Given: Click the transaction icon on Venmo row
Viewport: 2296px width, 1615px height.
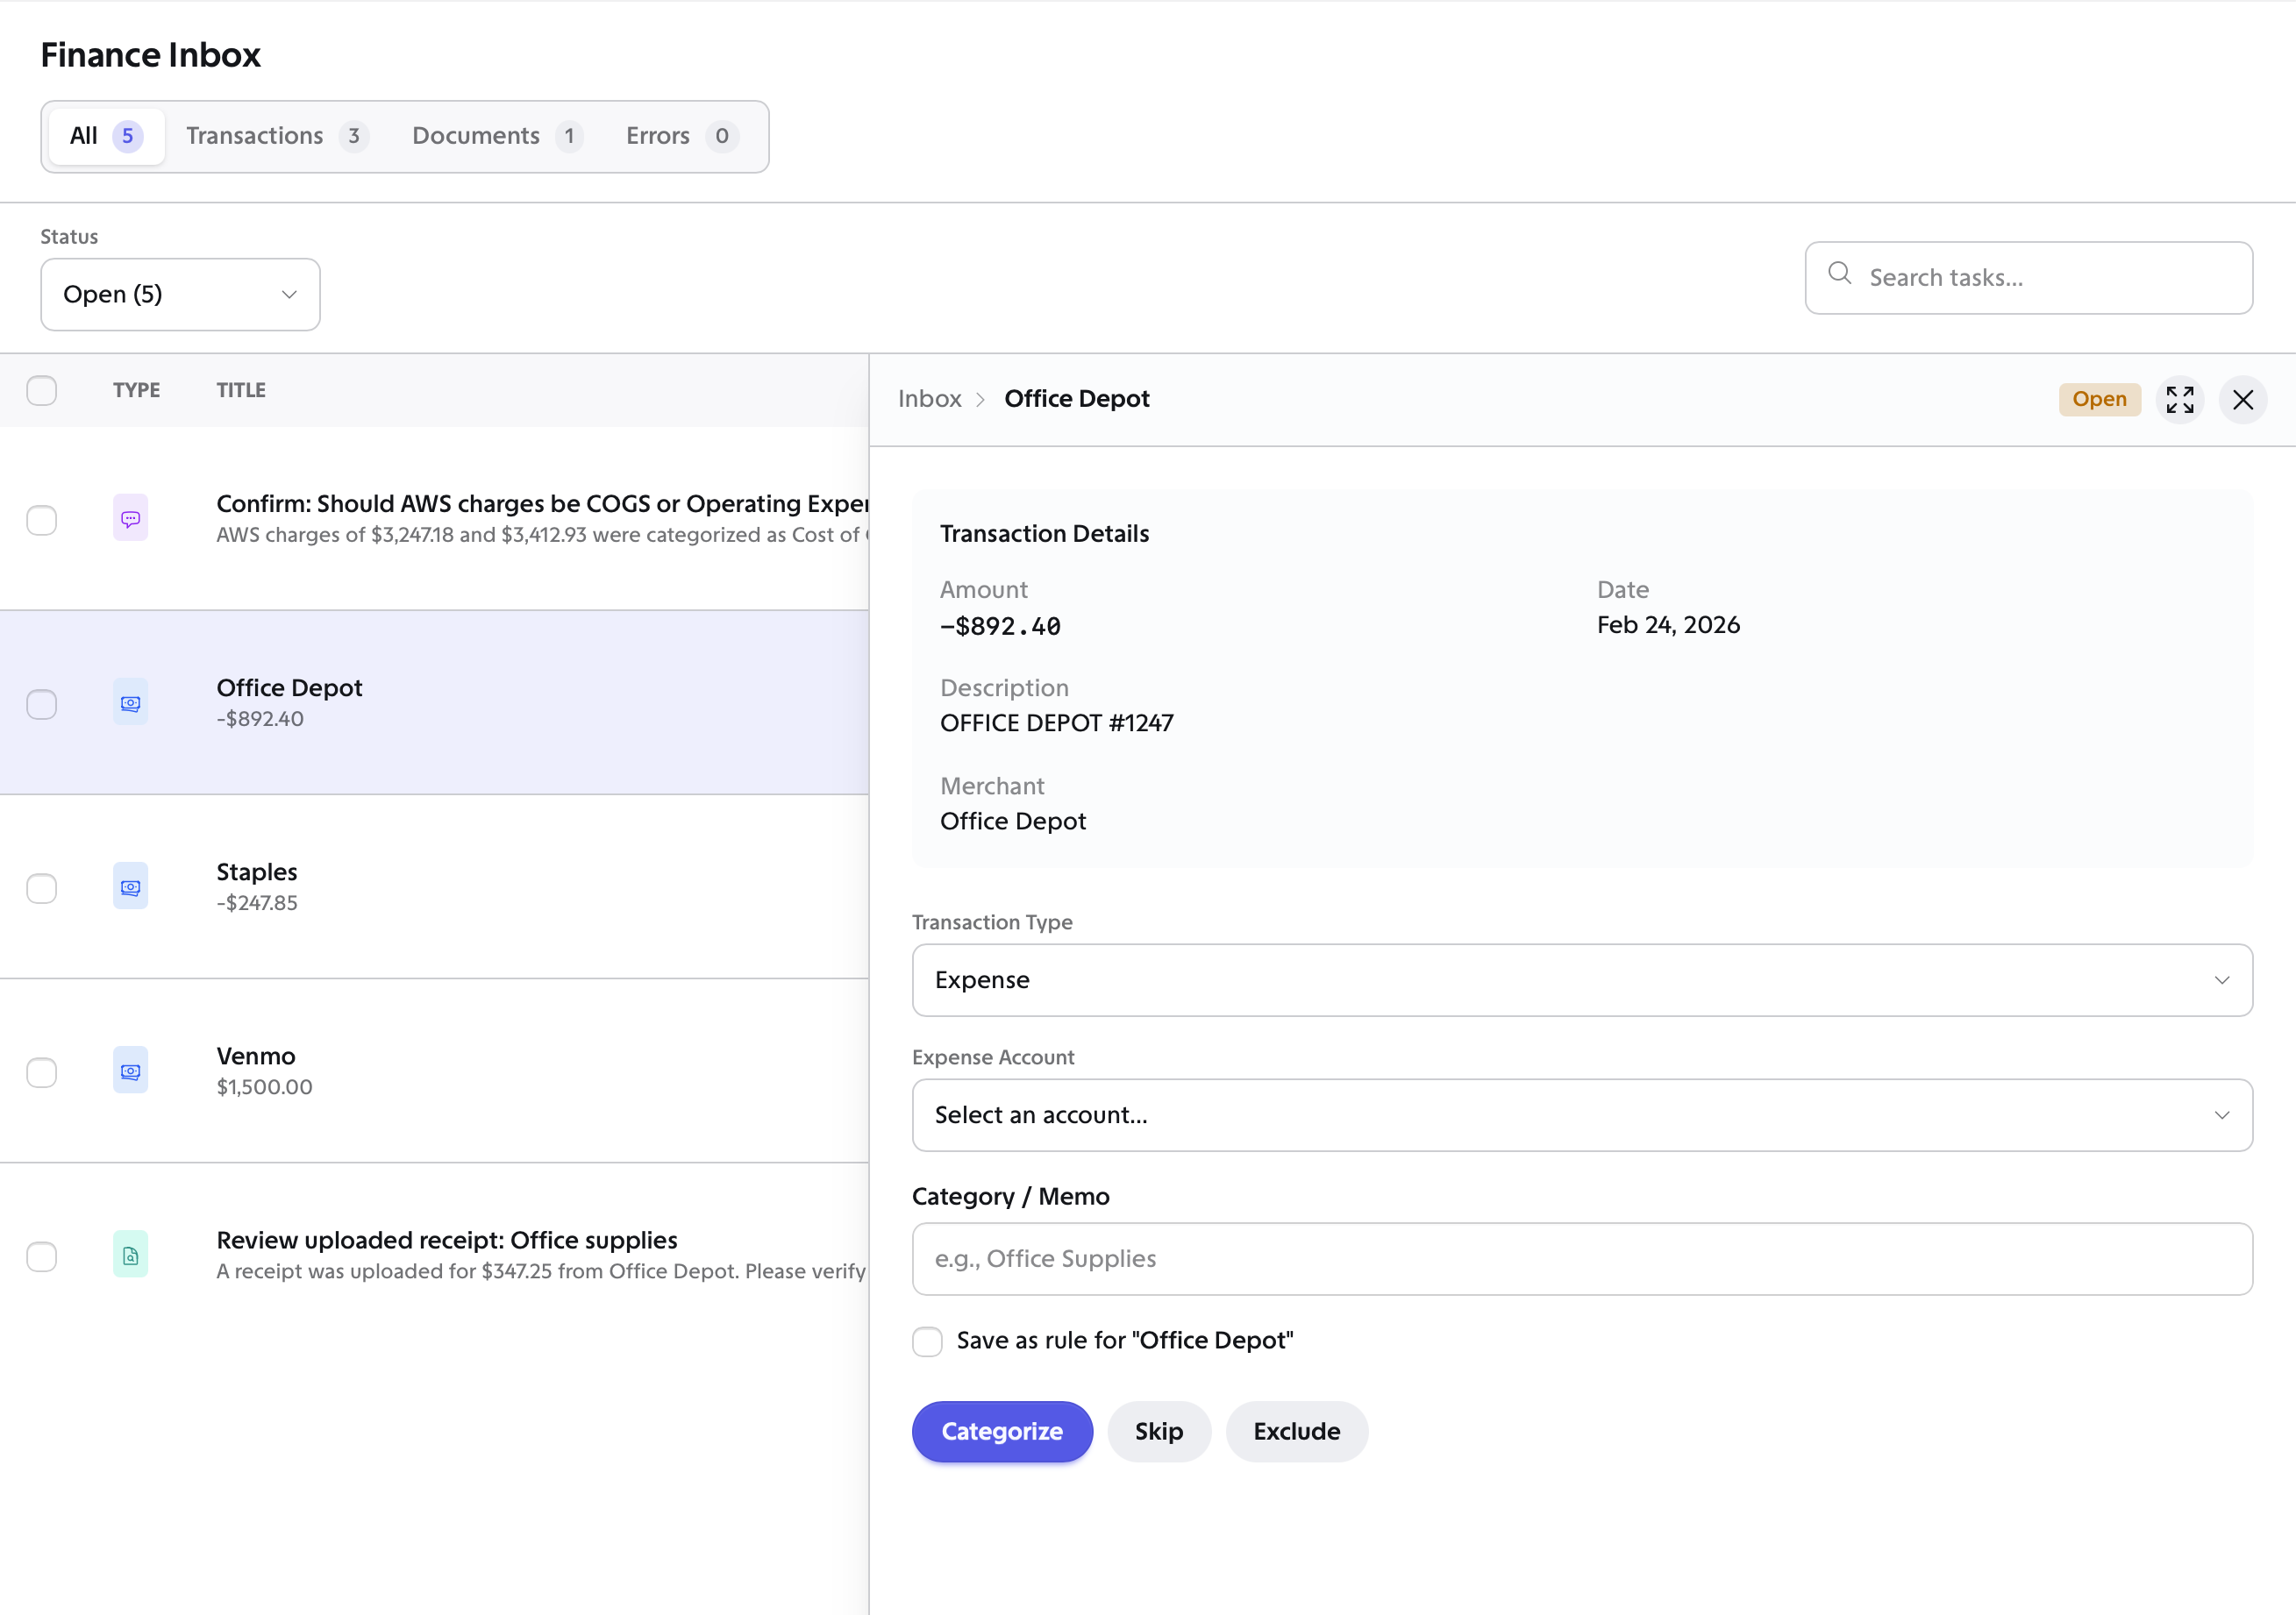Looking at the screenshot, I should click(x=130, y=1071).
